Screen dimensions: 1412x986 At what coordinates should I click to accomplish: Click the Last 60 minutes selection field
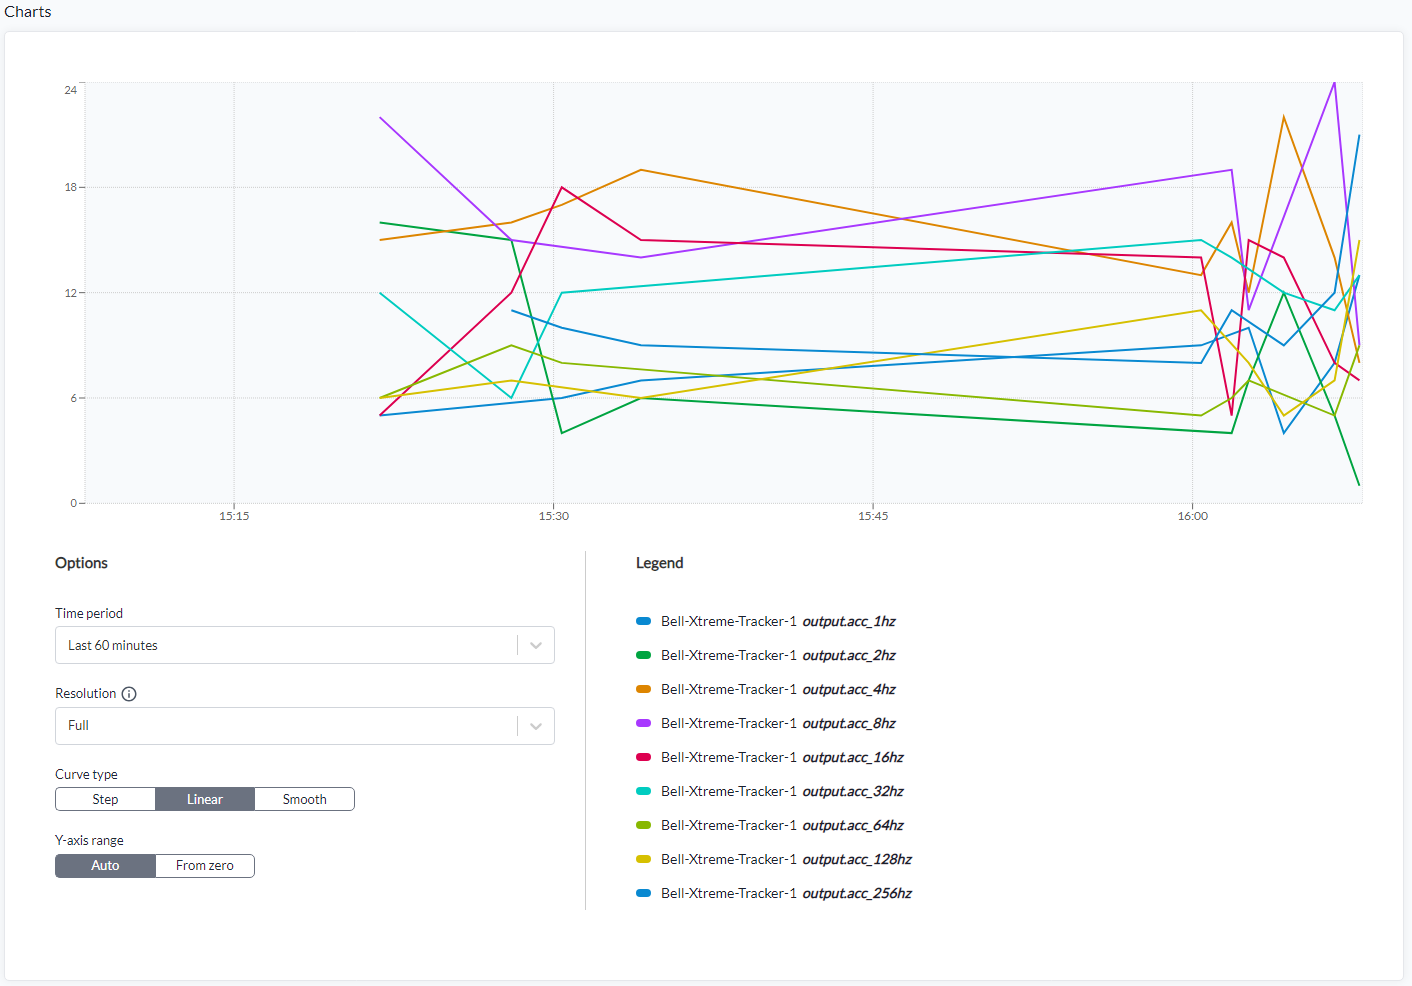[305, 645]
